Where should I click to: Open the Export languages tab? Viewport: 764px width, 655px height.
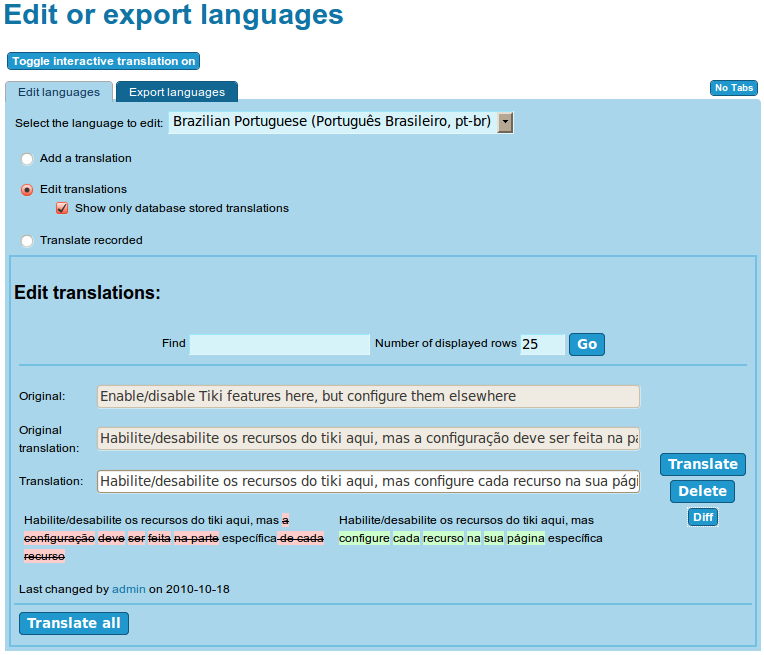(177, 92)
